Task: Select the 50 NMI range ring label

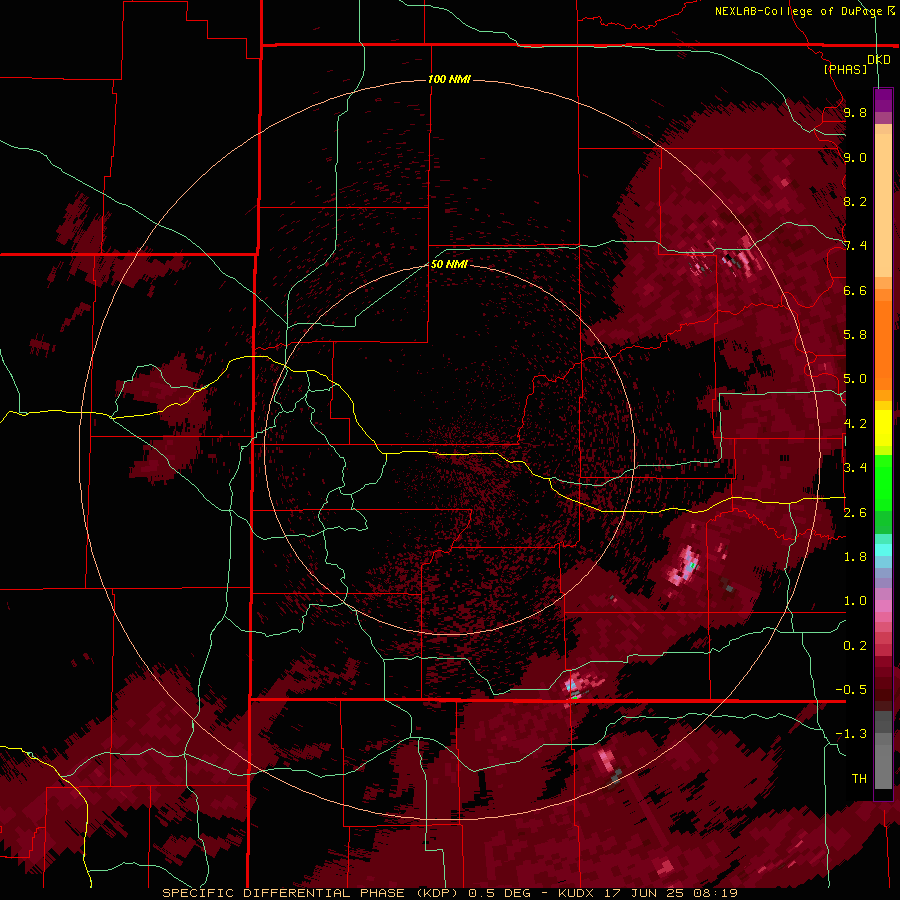Action: coord(449,264)
